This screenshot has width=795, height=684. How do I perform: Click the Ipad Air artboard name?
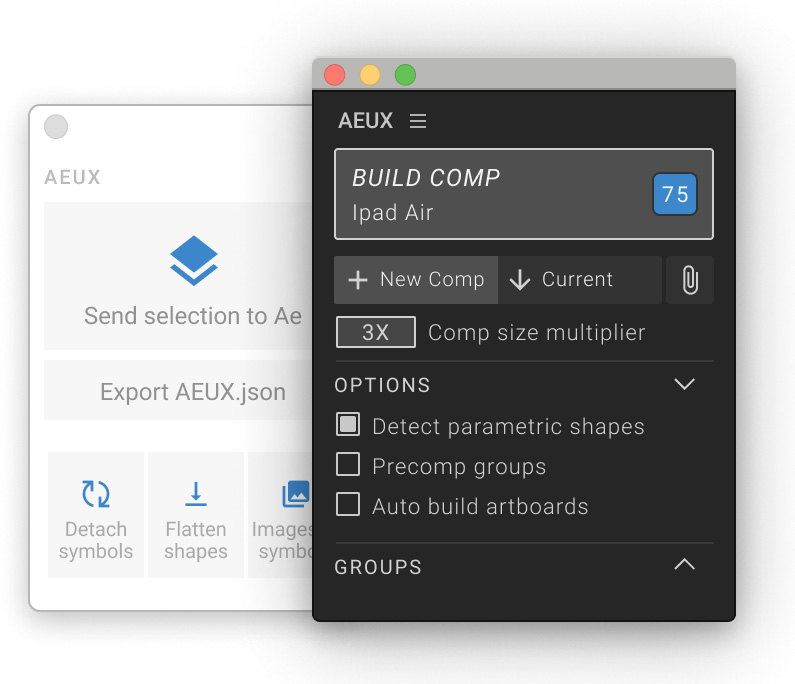[x=393, y=213]
